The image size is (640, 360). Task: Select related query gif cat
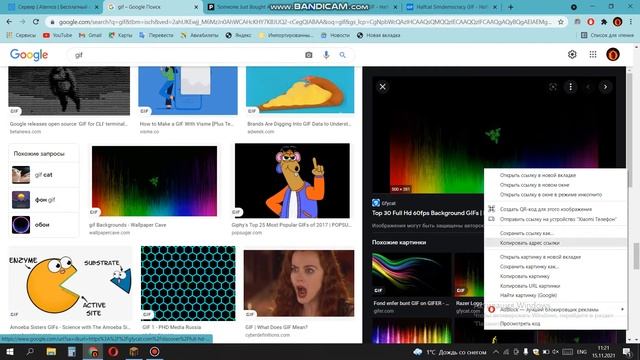[x=44, y=175]
